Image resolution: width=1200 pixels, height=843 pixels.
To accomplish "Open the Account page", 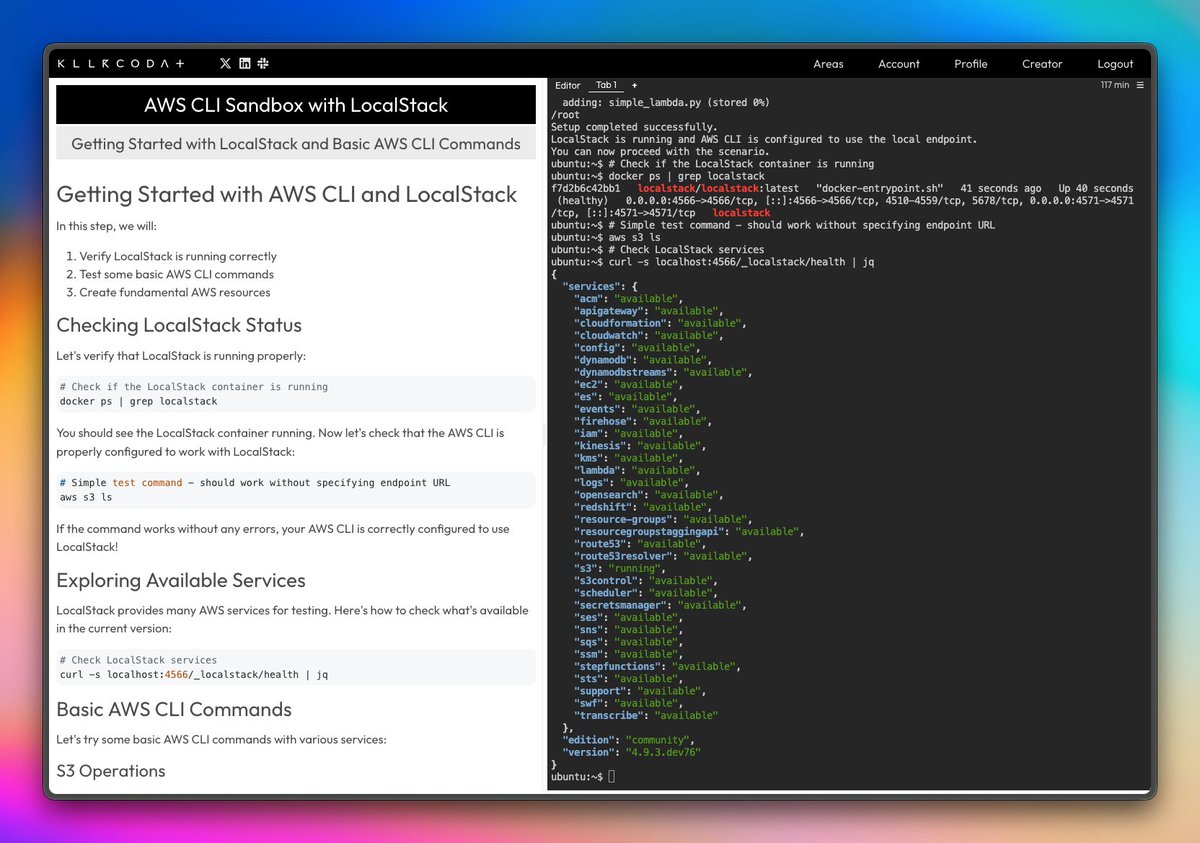I will click(x=899, y=64).
